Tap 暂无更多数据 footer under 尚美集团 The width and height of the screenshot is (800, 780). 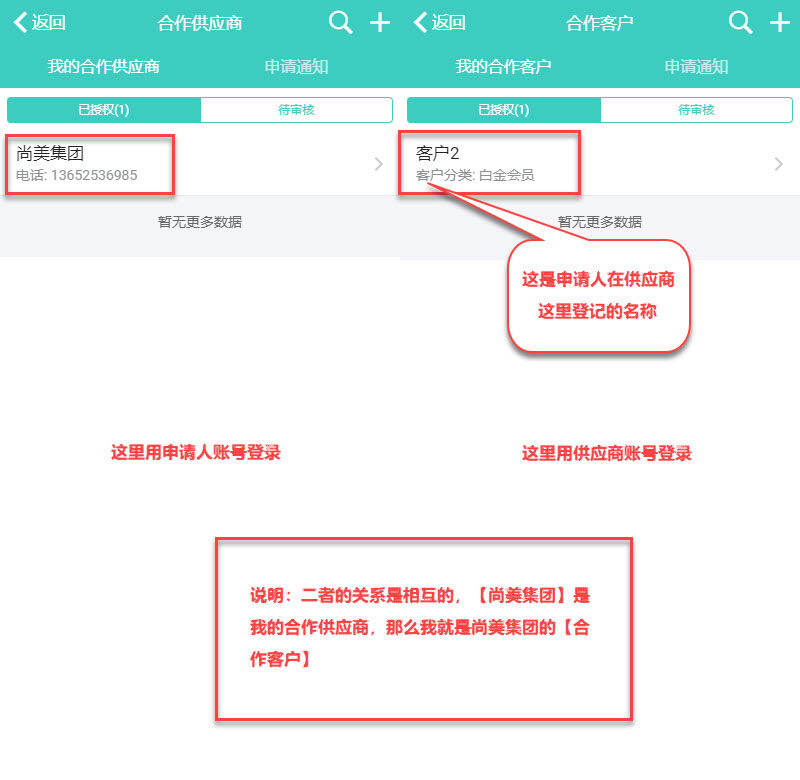[200, 222]
